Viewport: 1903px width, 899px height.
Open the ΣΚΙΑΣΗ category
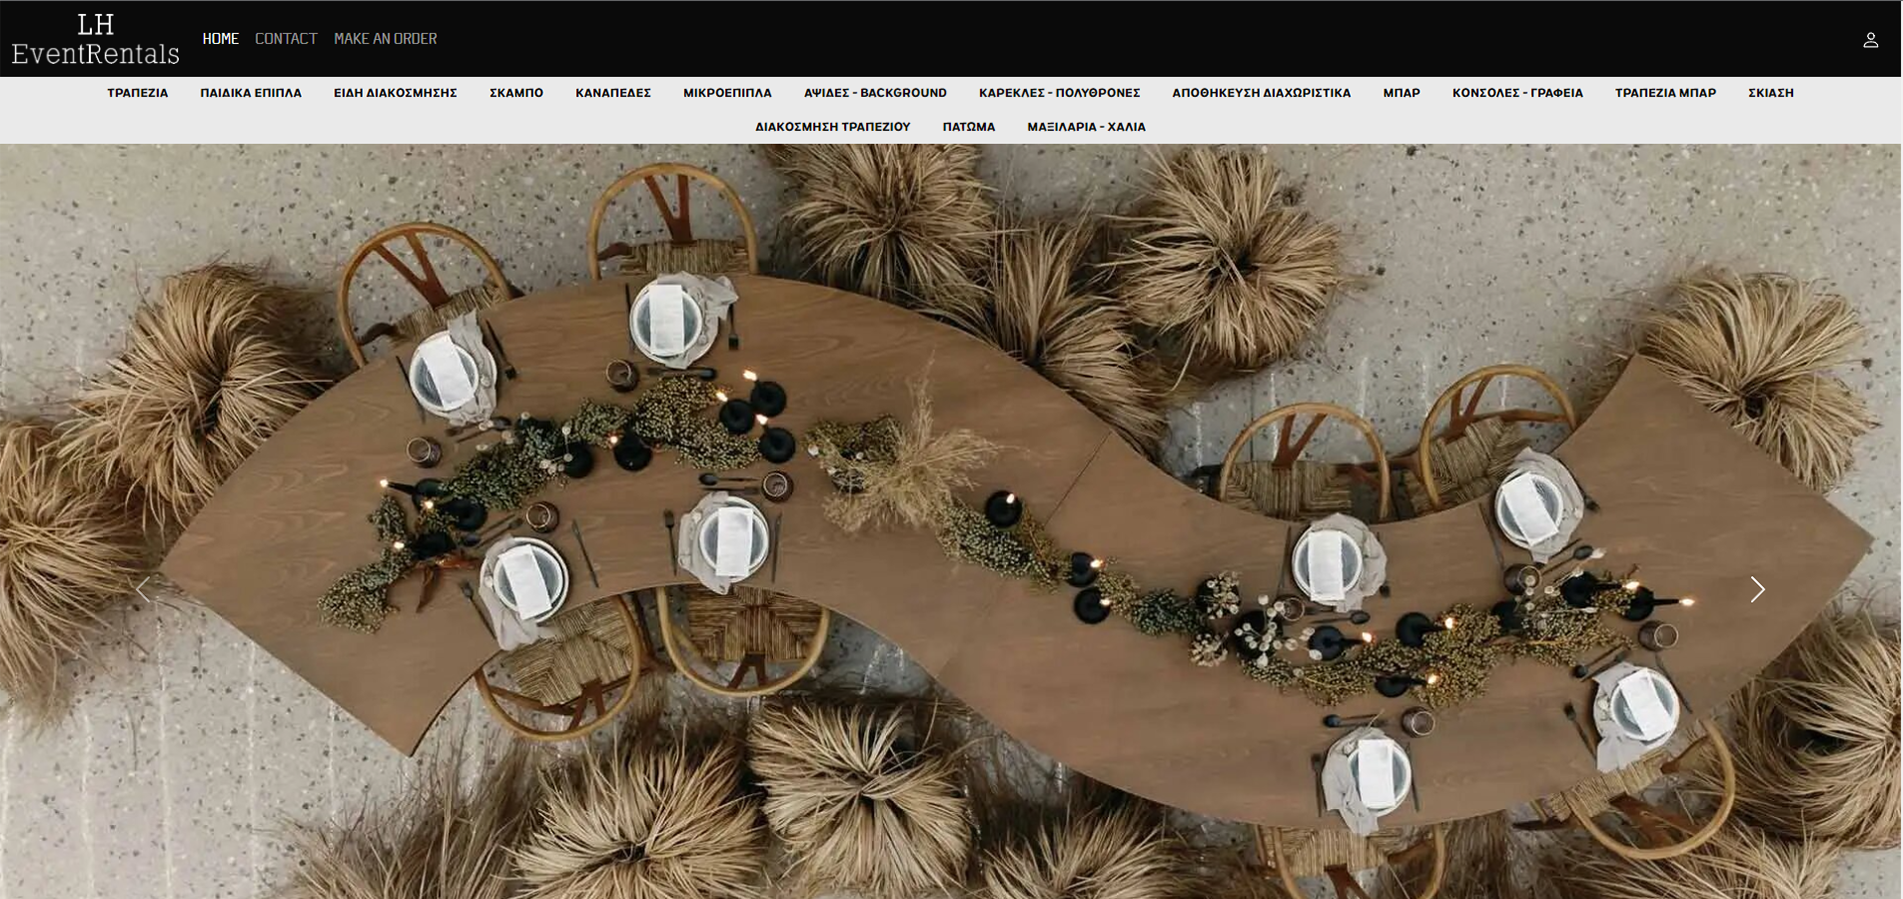click(x=1770, y=93)
